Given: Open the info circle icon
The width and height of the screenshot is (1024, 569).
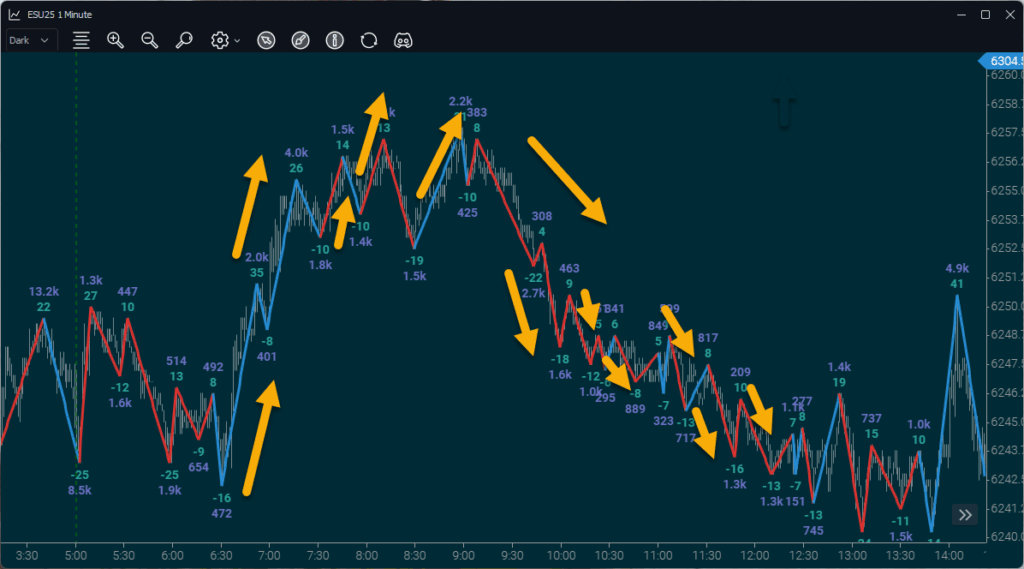Looking at the screenshot, I should coord(335,41).
